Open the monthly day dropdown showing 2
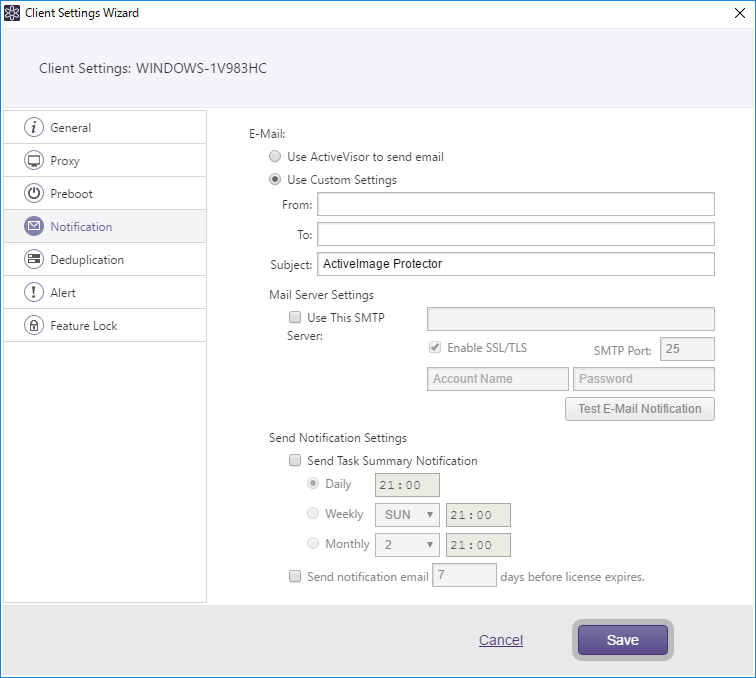The image size is (756, 678). pos(407,545)
